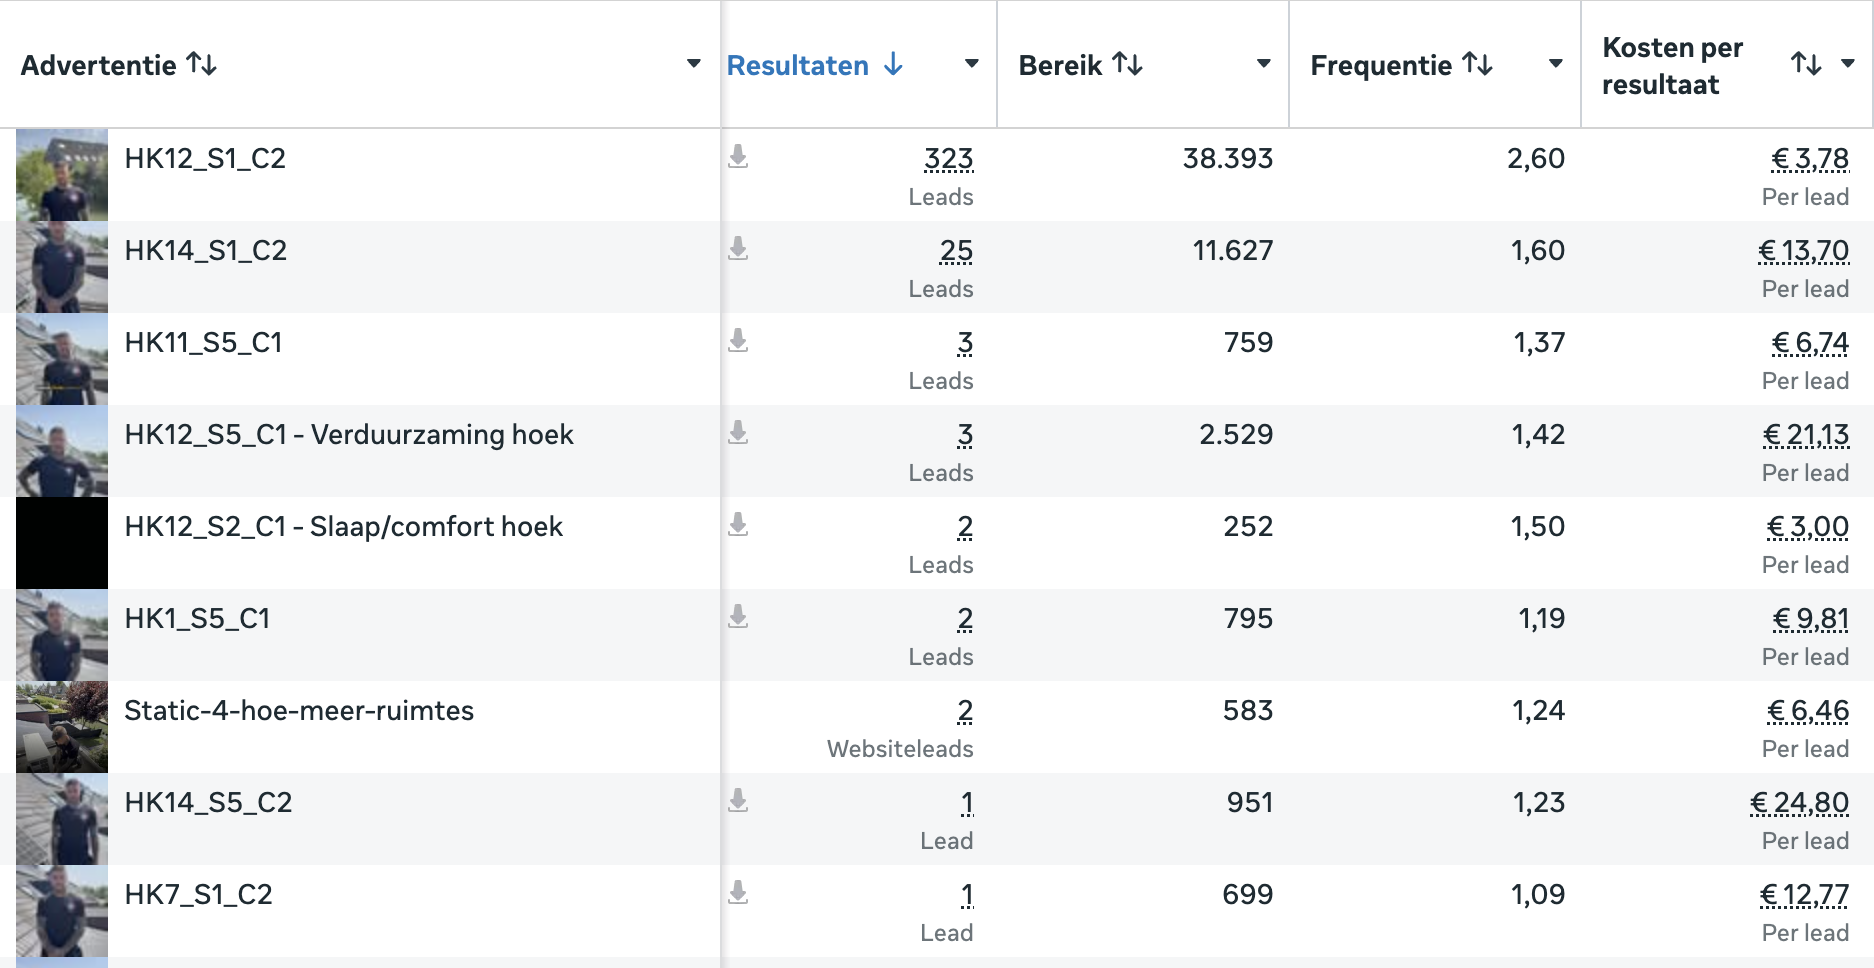Open the Static-4-hoe-meer-ruimtes ad thumbnail

tap(62, 727)
